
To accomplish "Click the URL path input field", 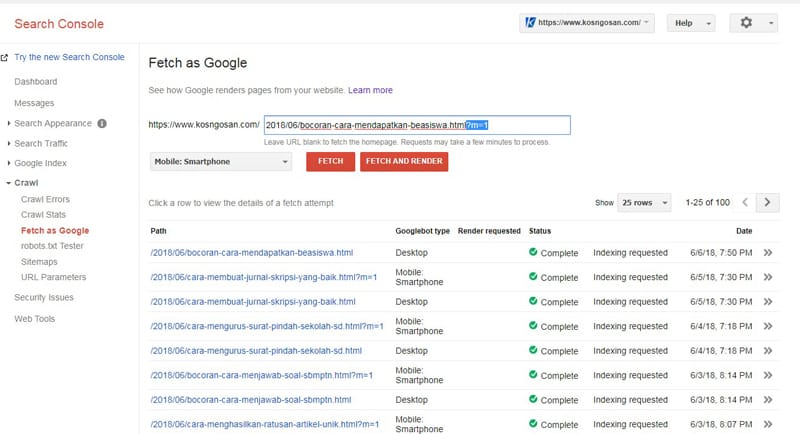I will point(417,125).
